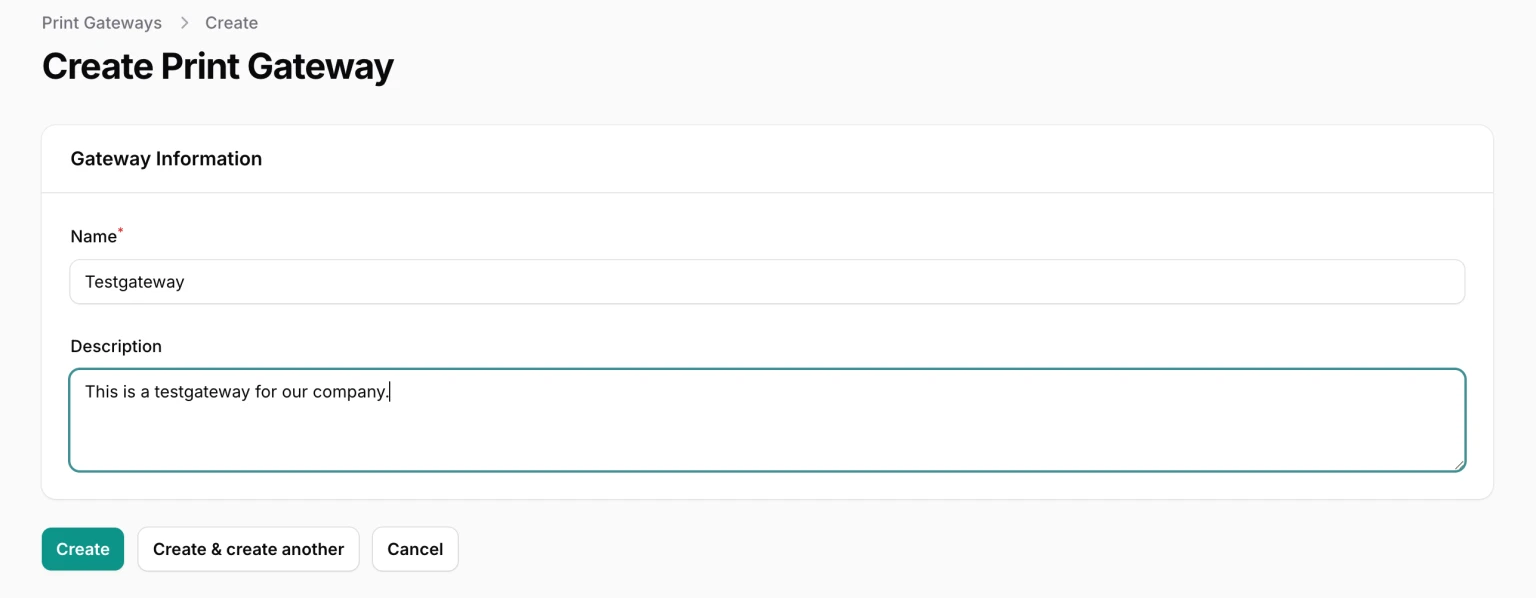Click the Description field label
Viewport: 1536px width, 598px height.
[116, 347]
